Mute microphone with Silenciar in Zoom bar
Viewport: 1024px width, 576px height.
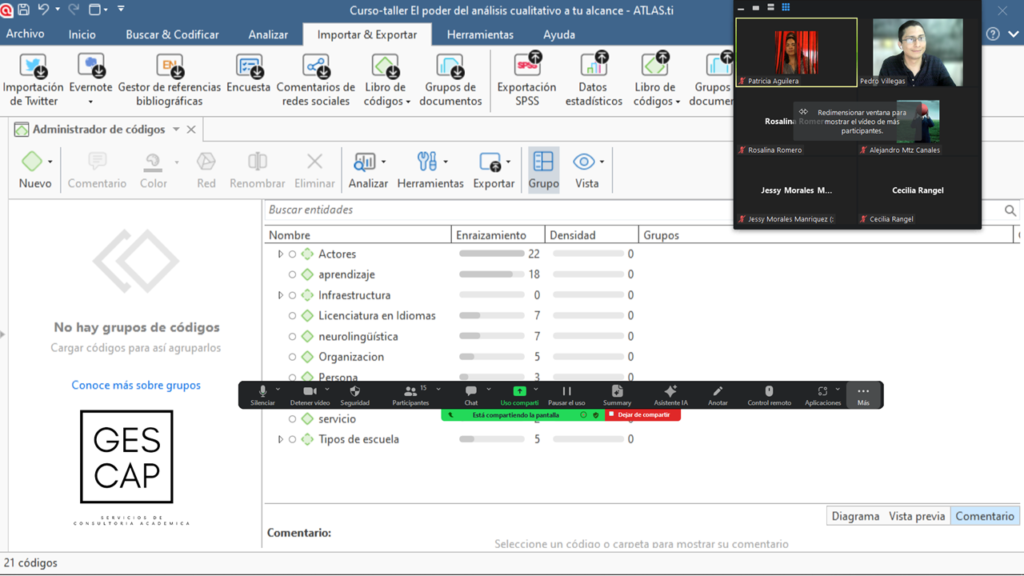263,394
